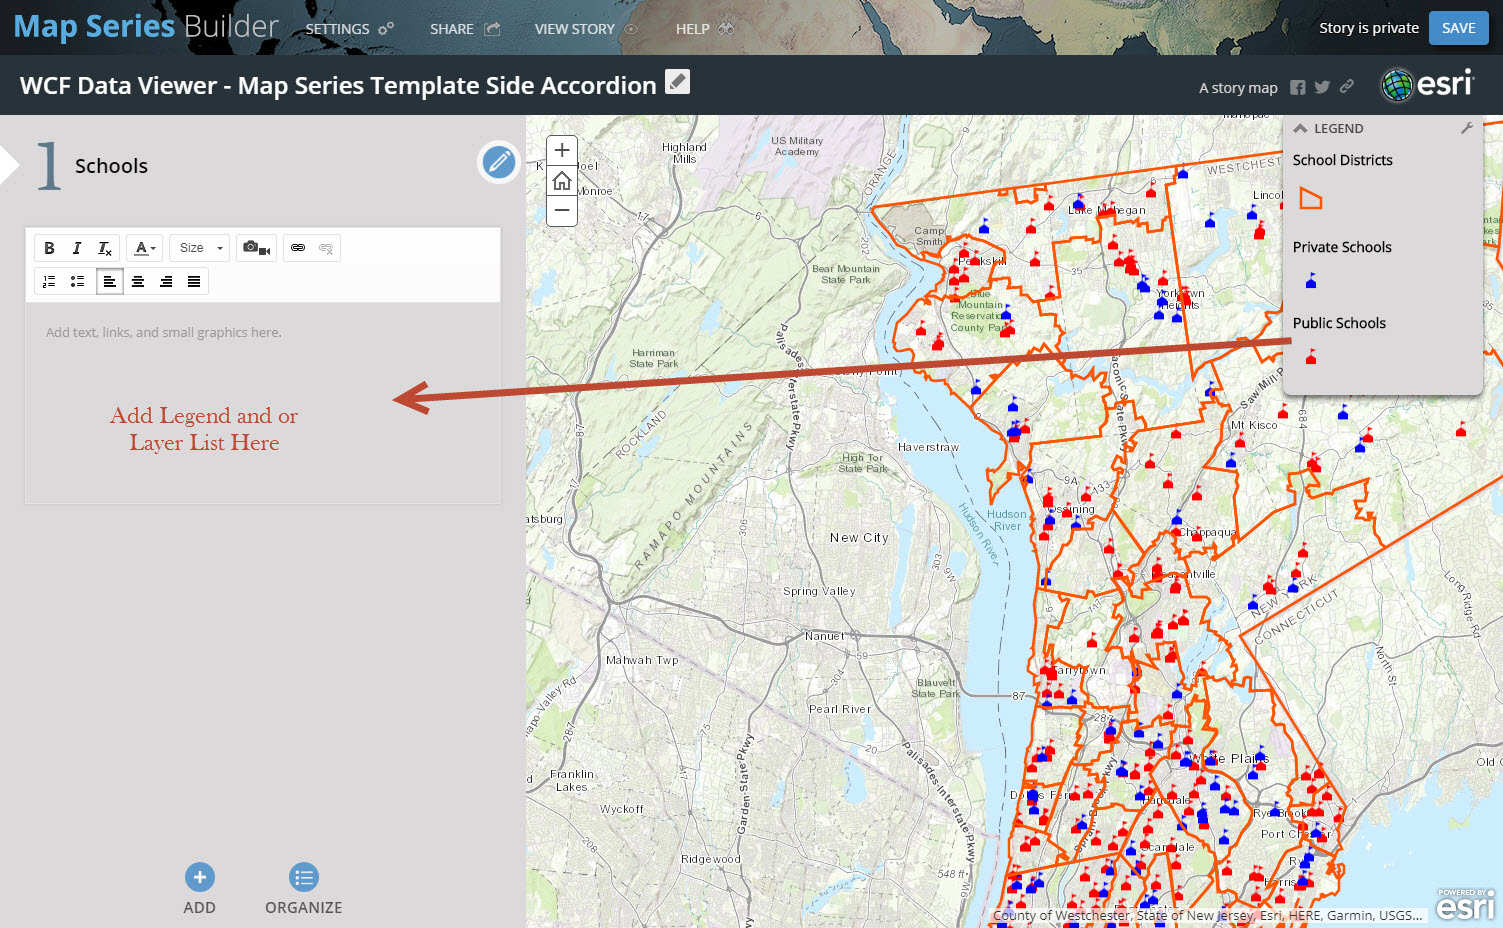Click 'Highland Mills' map label
The image size is (1503, 928).
click(684, 153)
